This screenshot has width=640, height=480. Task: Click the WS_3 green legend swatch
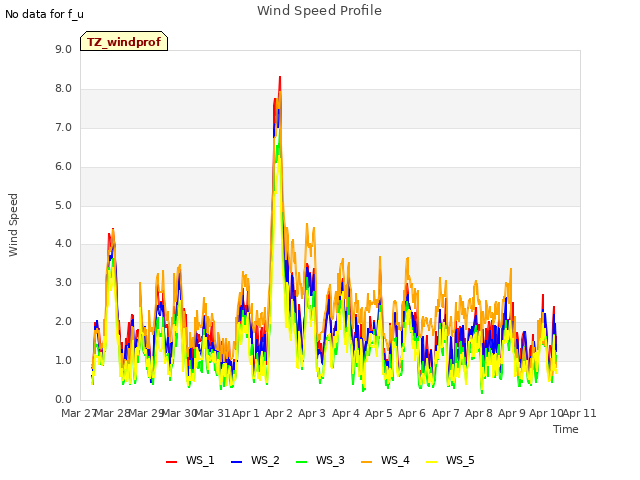(x=301, y=461)
